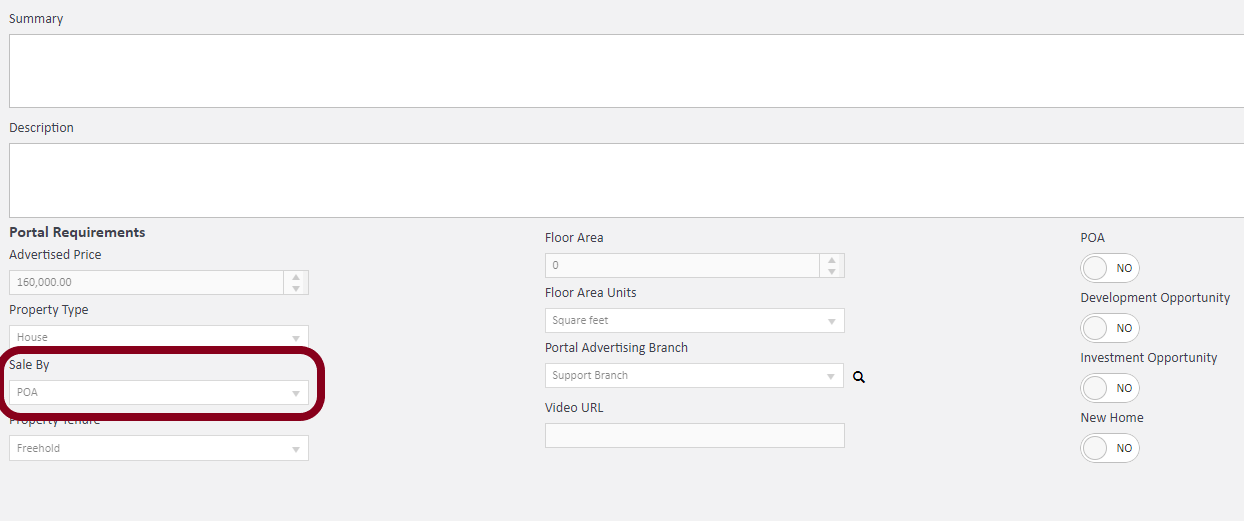Decrease Advertised Price with down arrow
The width and height of the screenshot is (1244, 521).
coord(295,288)
